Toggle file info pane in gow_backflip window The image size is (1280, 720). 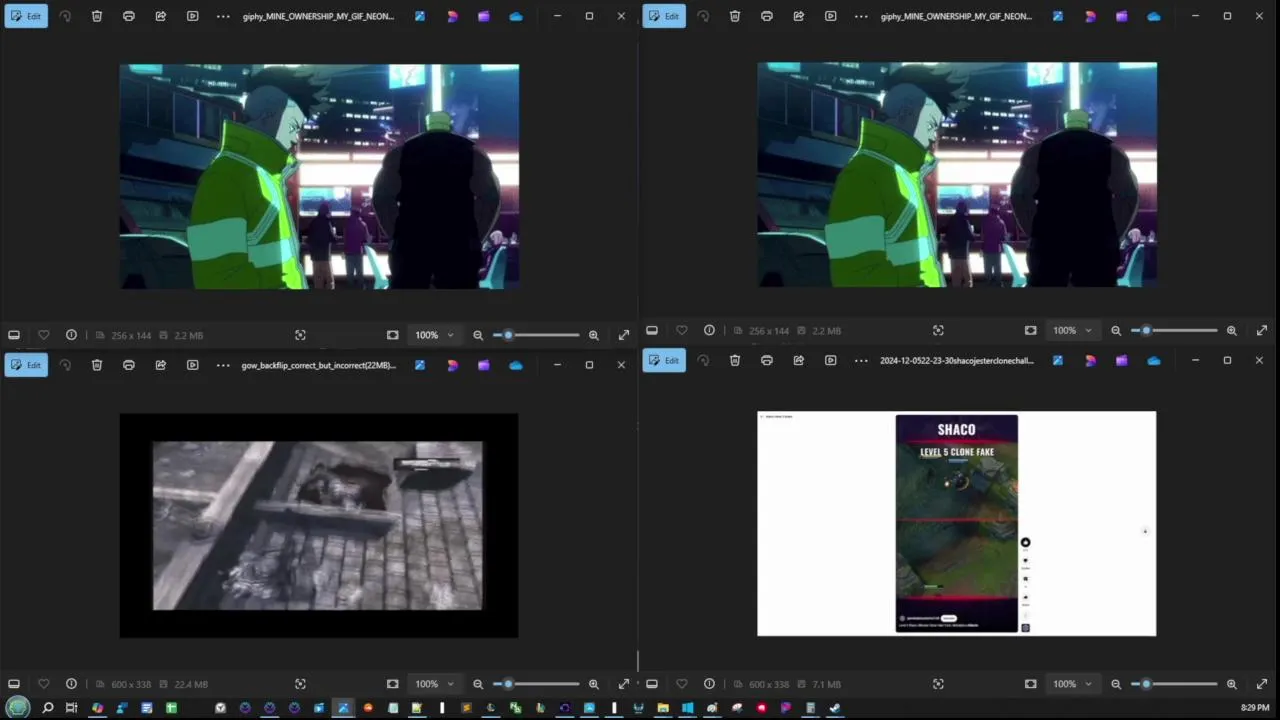(71, 684)
